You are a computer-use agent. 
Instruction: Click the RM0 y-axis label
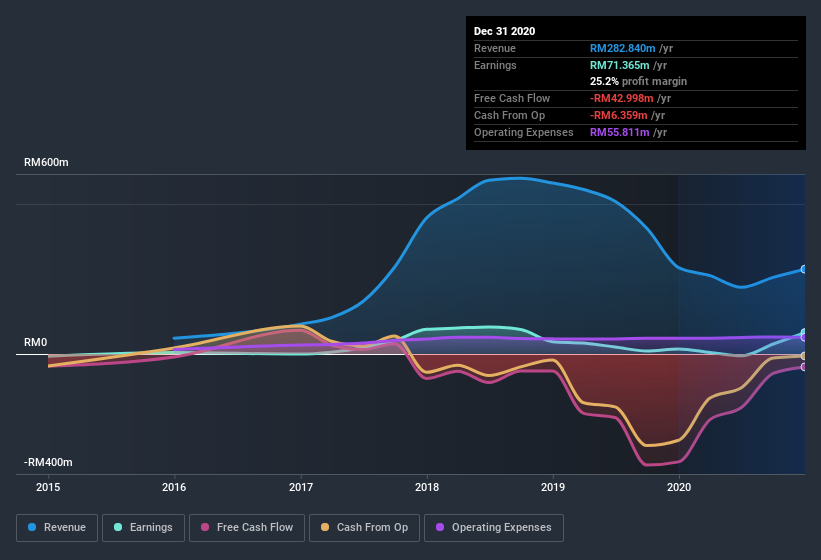click(36, 342)
